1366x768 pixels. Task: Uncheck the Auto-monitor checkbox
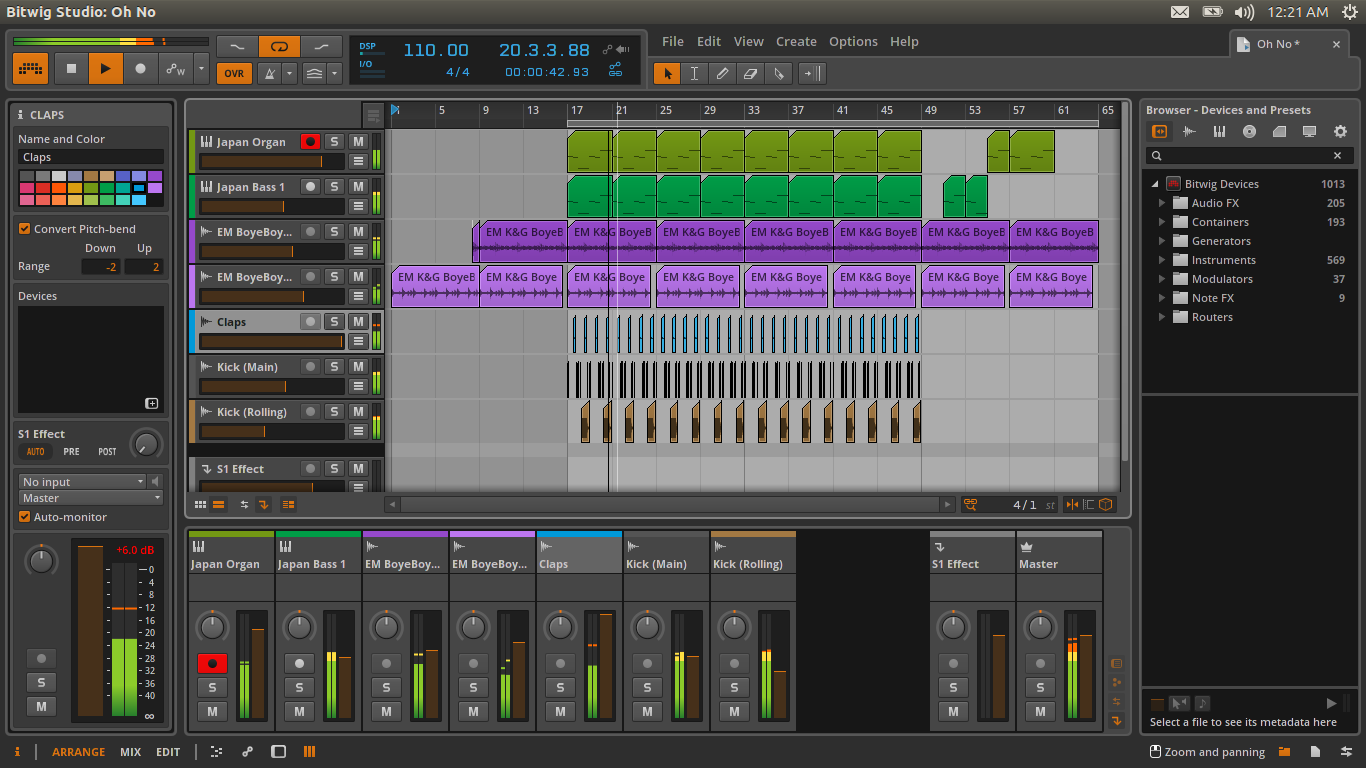point(25,517)
